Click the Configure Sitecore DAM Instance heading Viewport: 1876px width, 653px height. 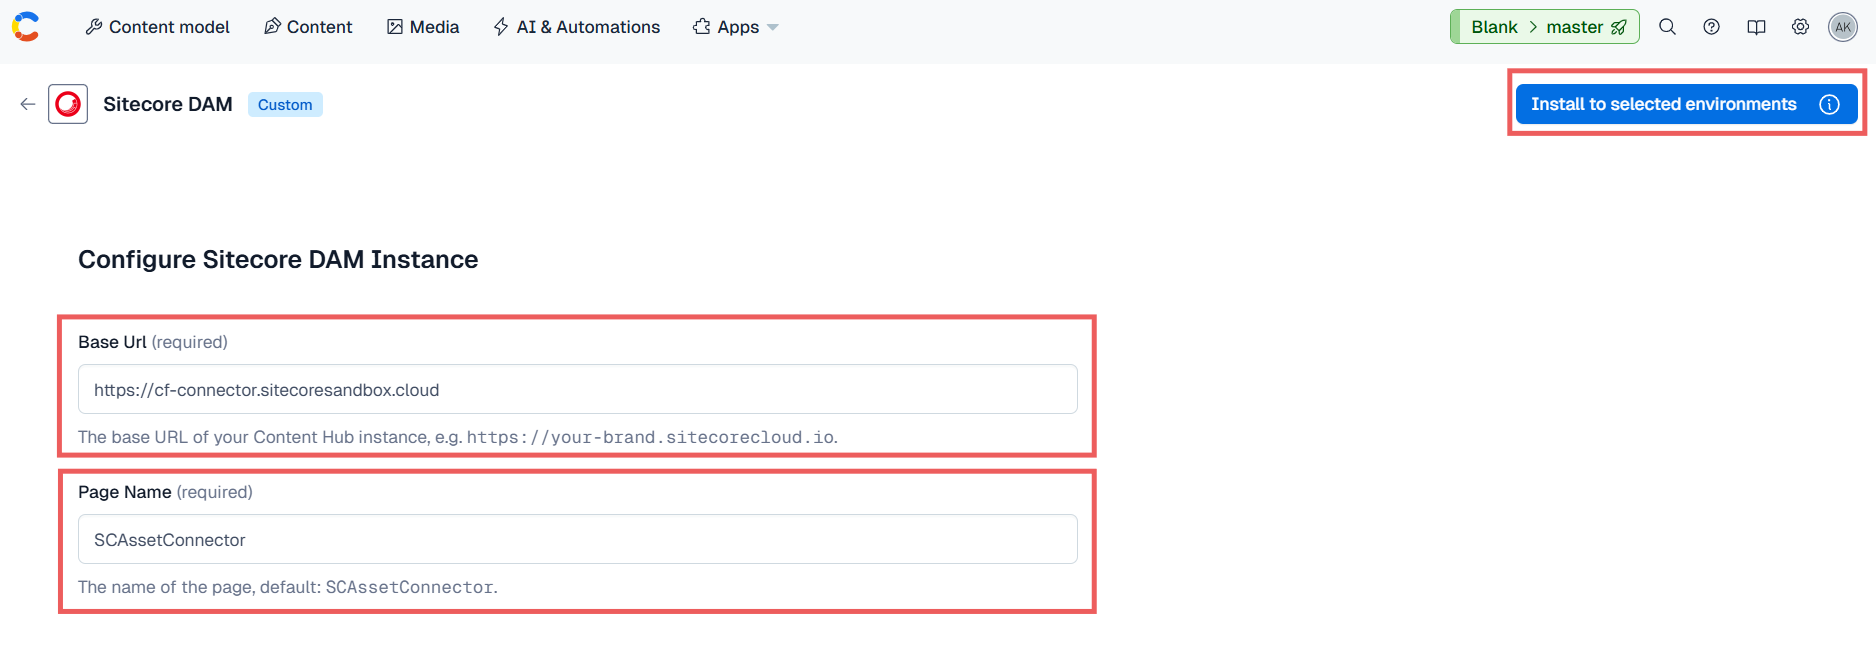tap(278, 259)
